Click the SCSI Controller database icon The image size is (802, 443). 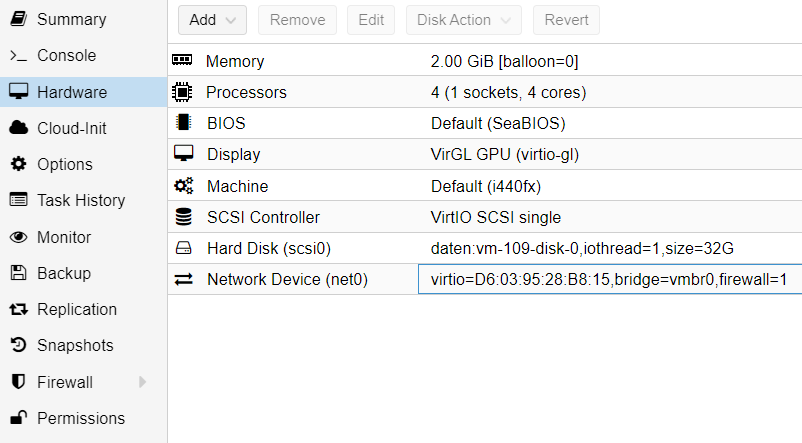[182, 217]
